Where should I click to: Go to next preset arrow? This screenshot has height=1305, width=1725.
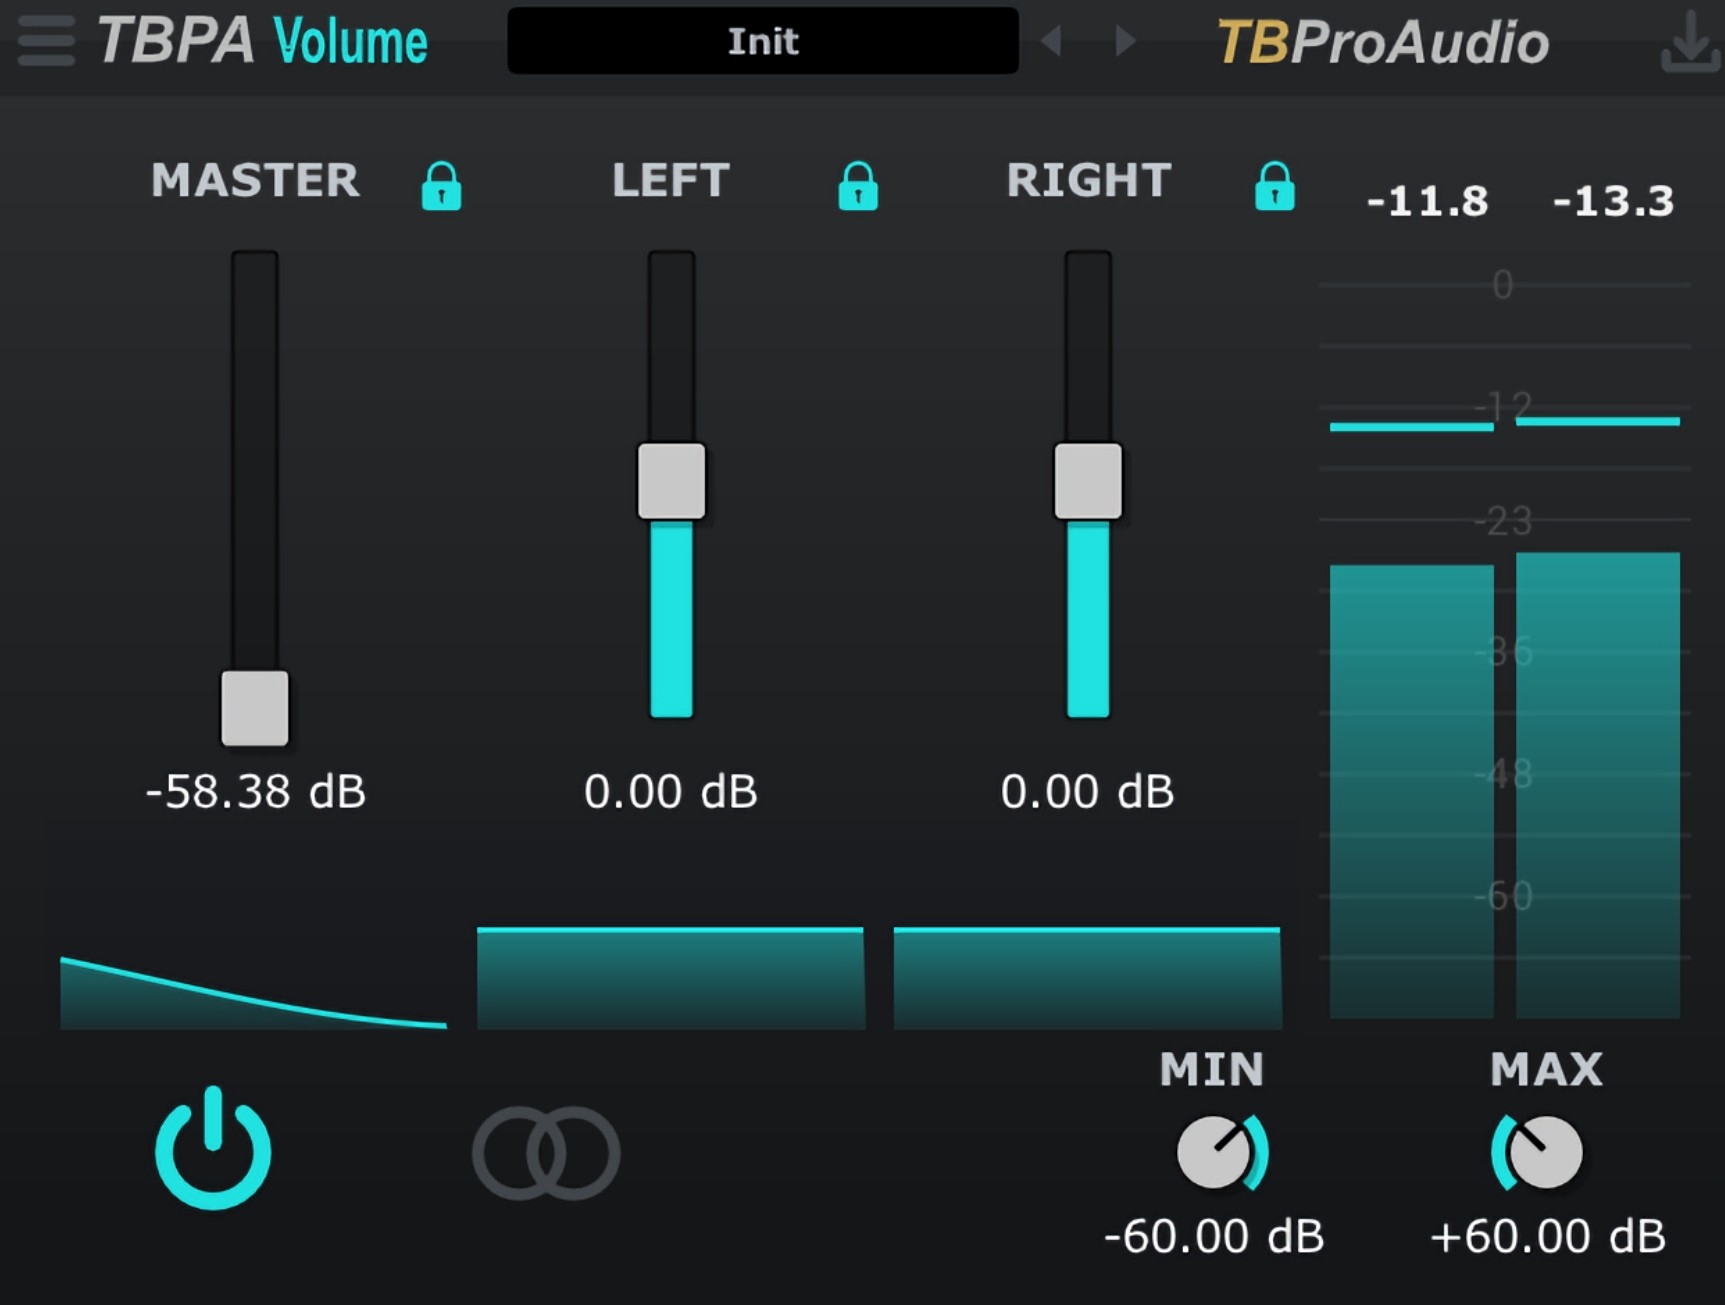tap(1126, 41)
